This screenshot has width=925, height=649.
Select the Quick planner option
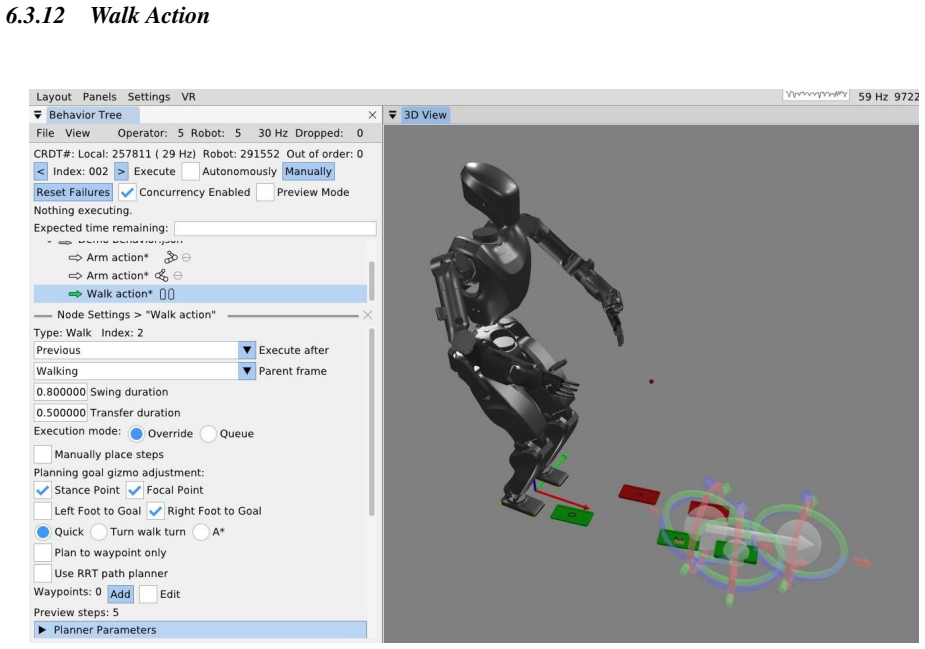[x=42, y=532]
